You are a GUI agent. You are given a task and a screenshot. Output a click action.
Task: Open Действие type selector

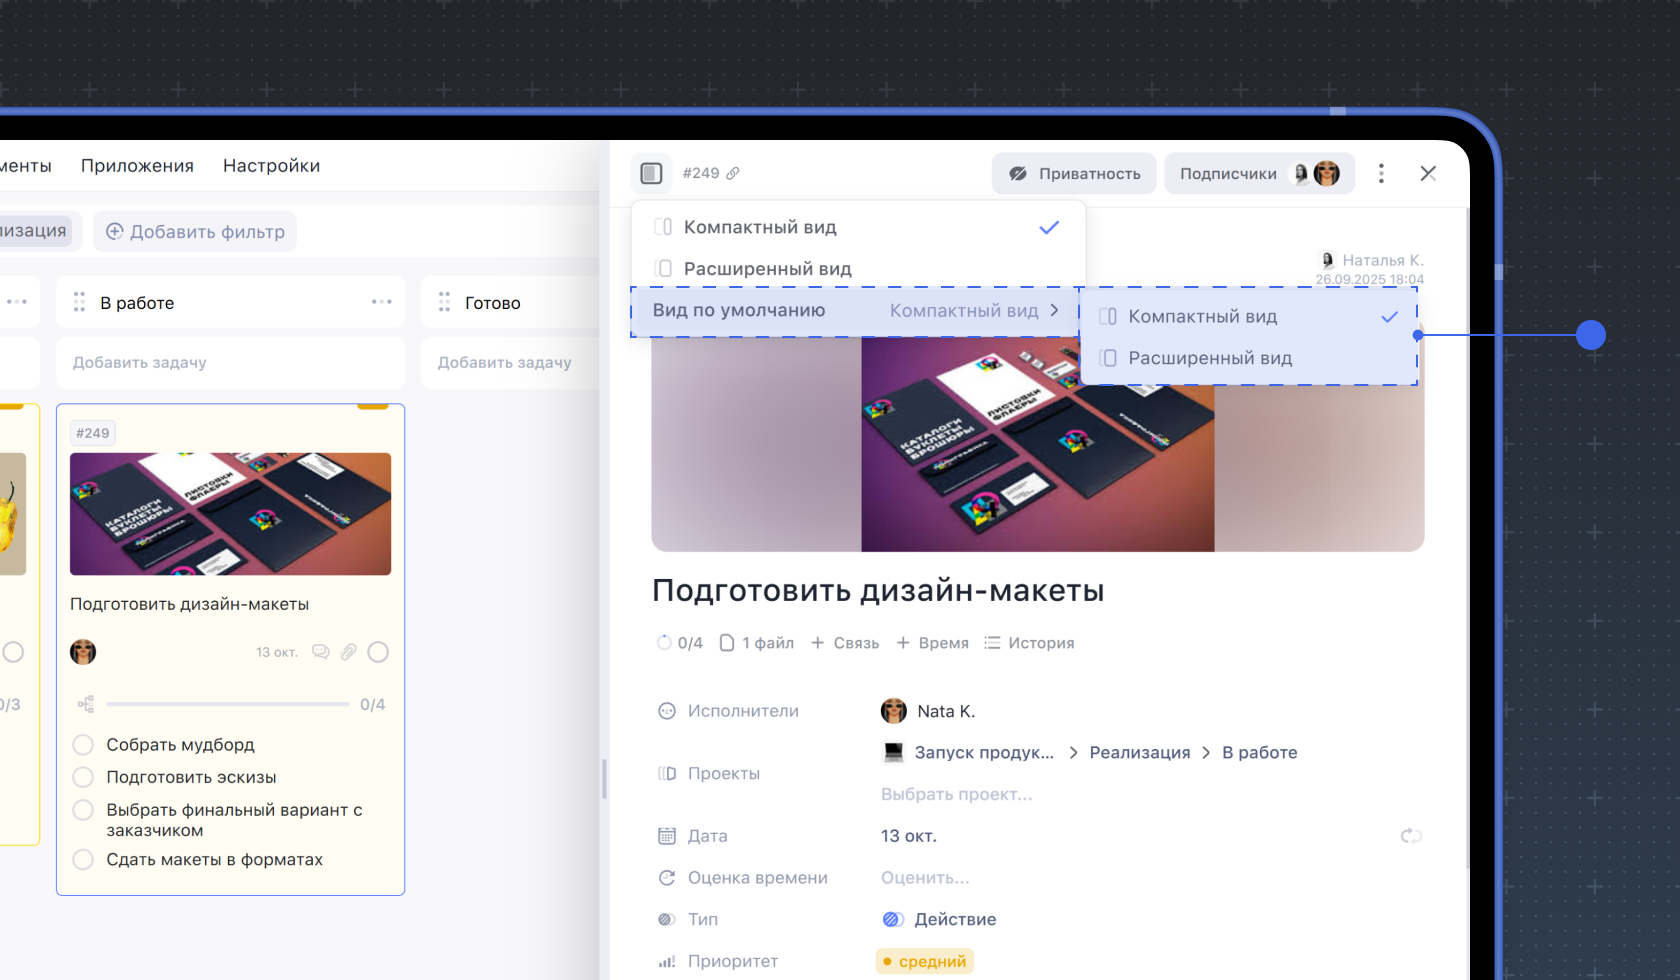[x=940, y=919]
